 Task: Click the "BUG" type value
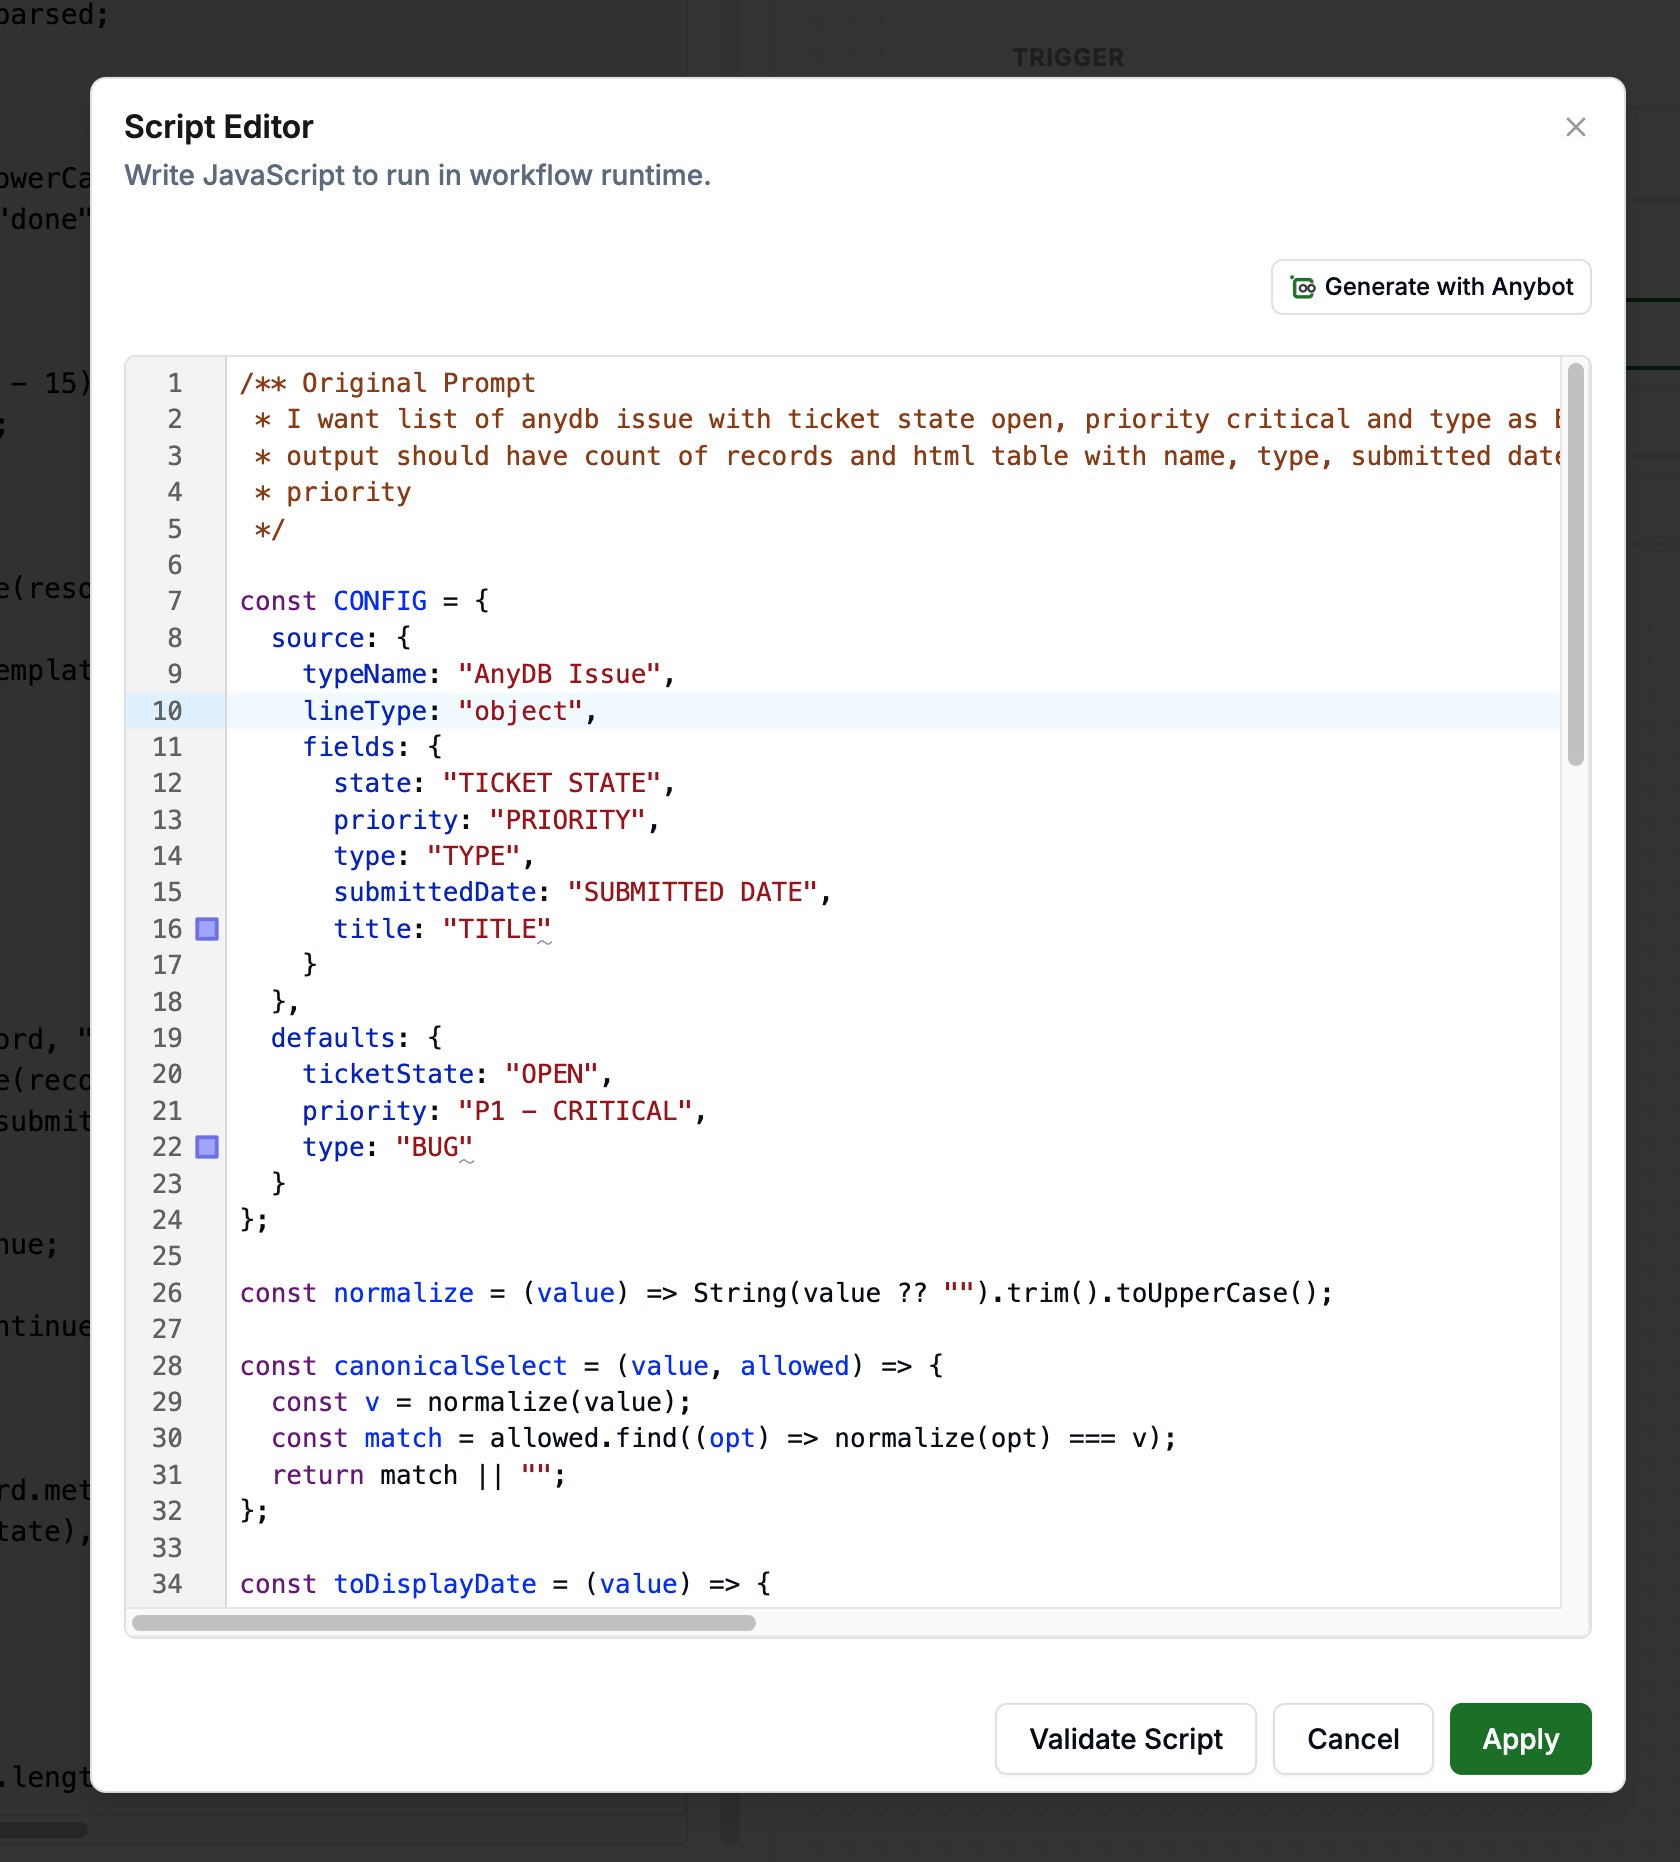[x=434, y=1147]
